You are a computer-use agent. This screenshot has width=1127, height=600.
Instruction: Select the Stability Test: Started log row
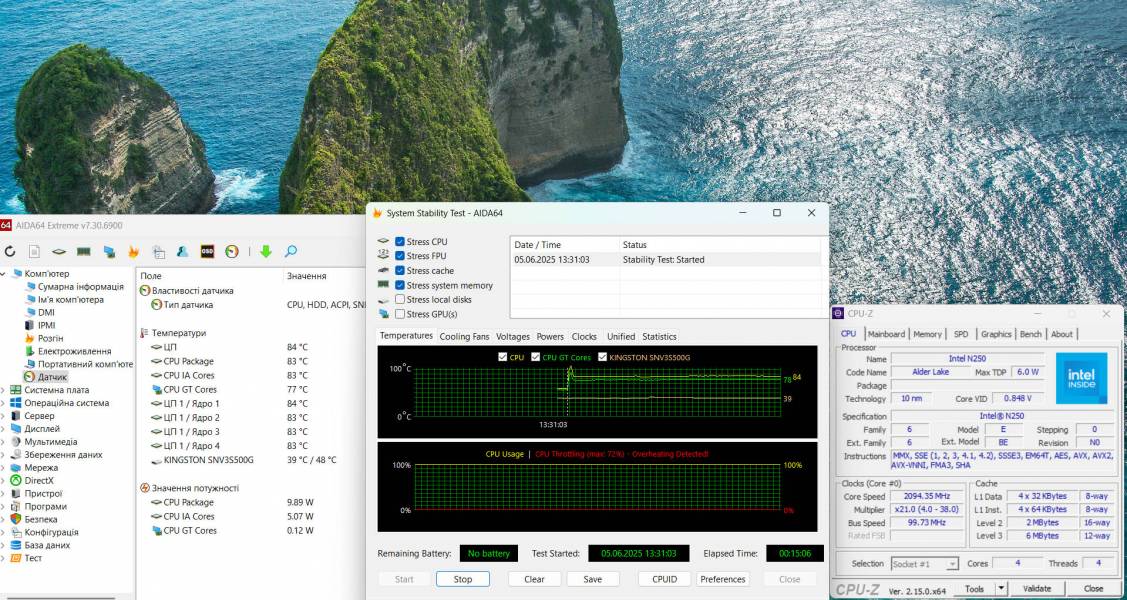[668, 259]
